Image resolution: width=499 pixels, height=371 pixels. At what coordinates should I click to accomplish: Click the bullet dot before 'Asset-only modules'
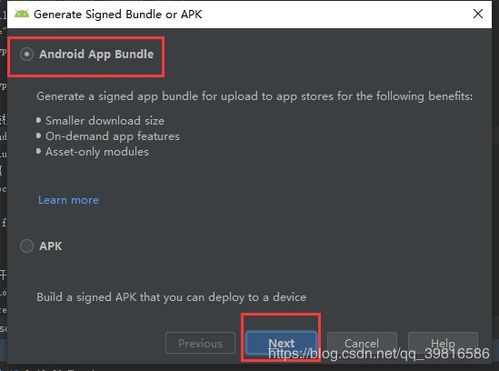[39, 151]
